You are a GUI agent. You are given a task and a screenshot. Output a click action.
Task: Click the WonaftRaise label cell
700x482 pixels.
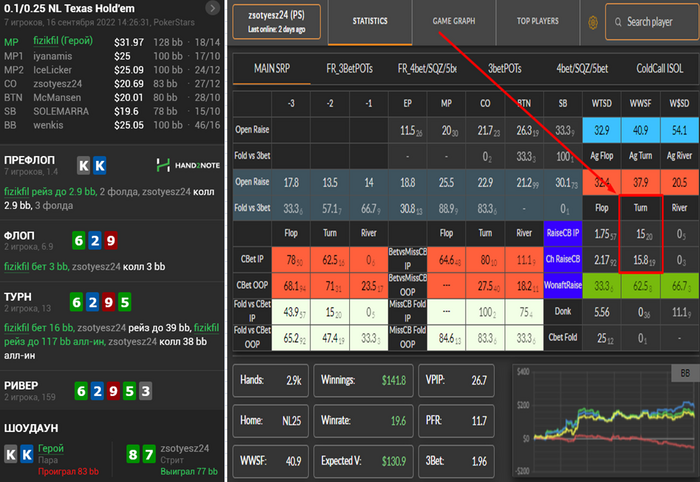(x=562, y=285)
